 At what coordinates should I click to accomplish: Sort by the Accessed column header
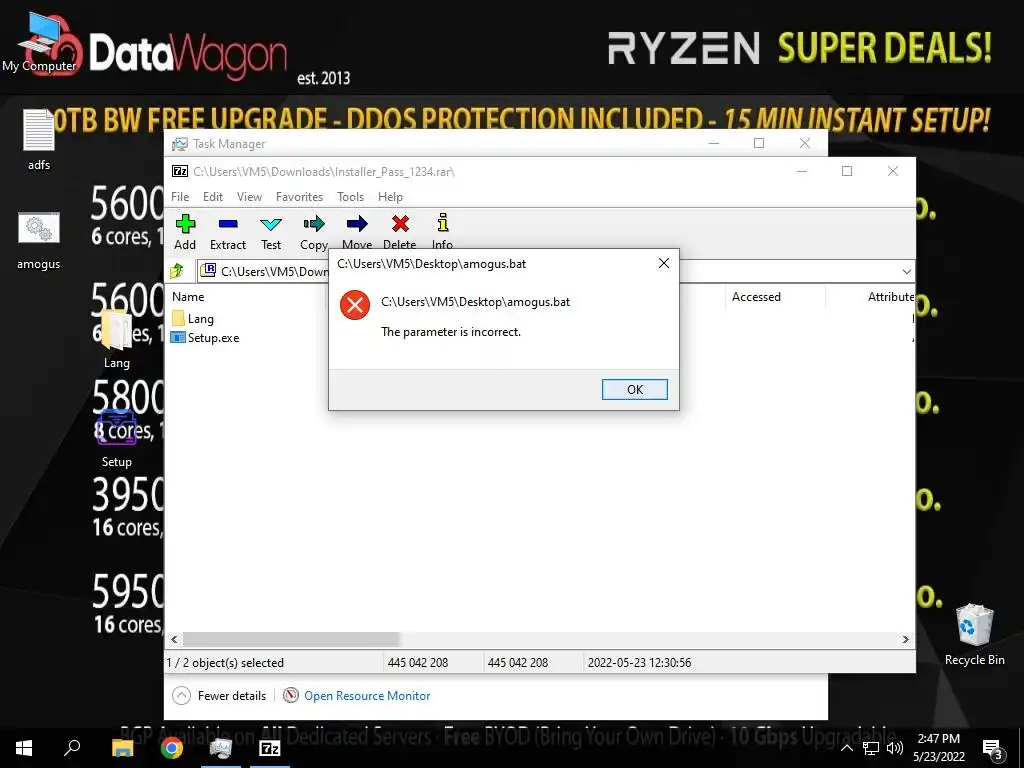tap(756, 296)
